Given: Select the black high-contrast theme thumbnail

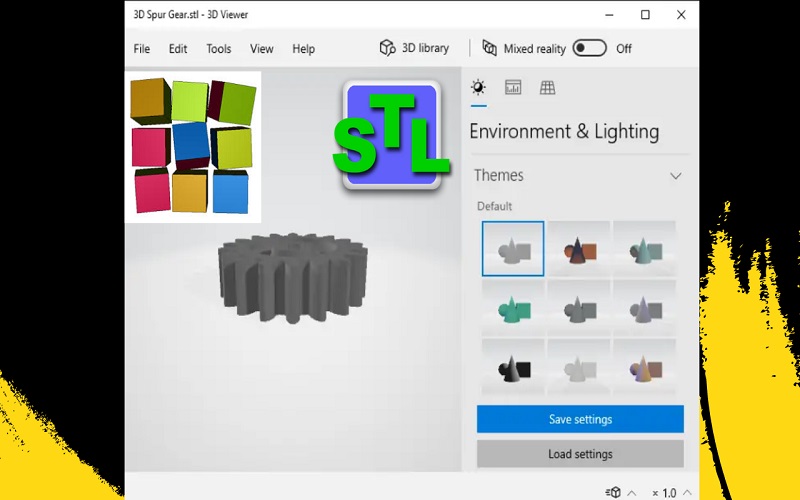Looking at the screenshot, I should (x=513, y=367).
